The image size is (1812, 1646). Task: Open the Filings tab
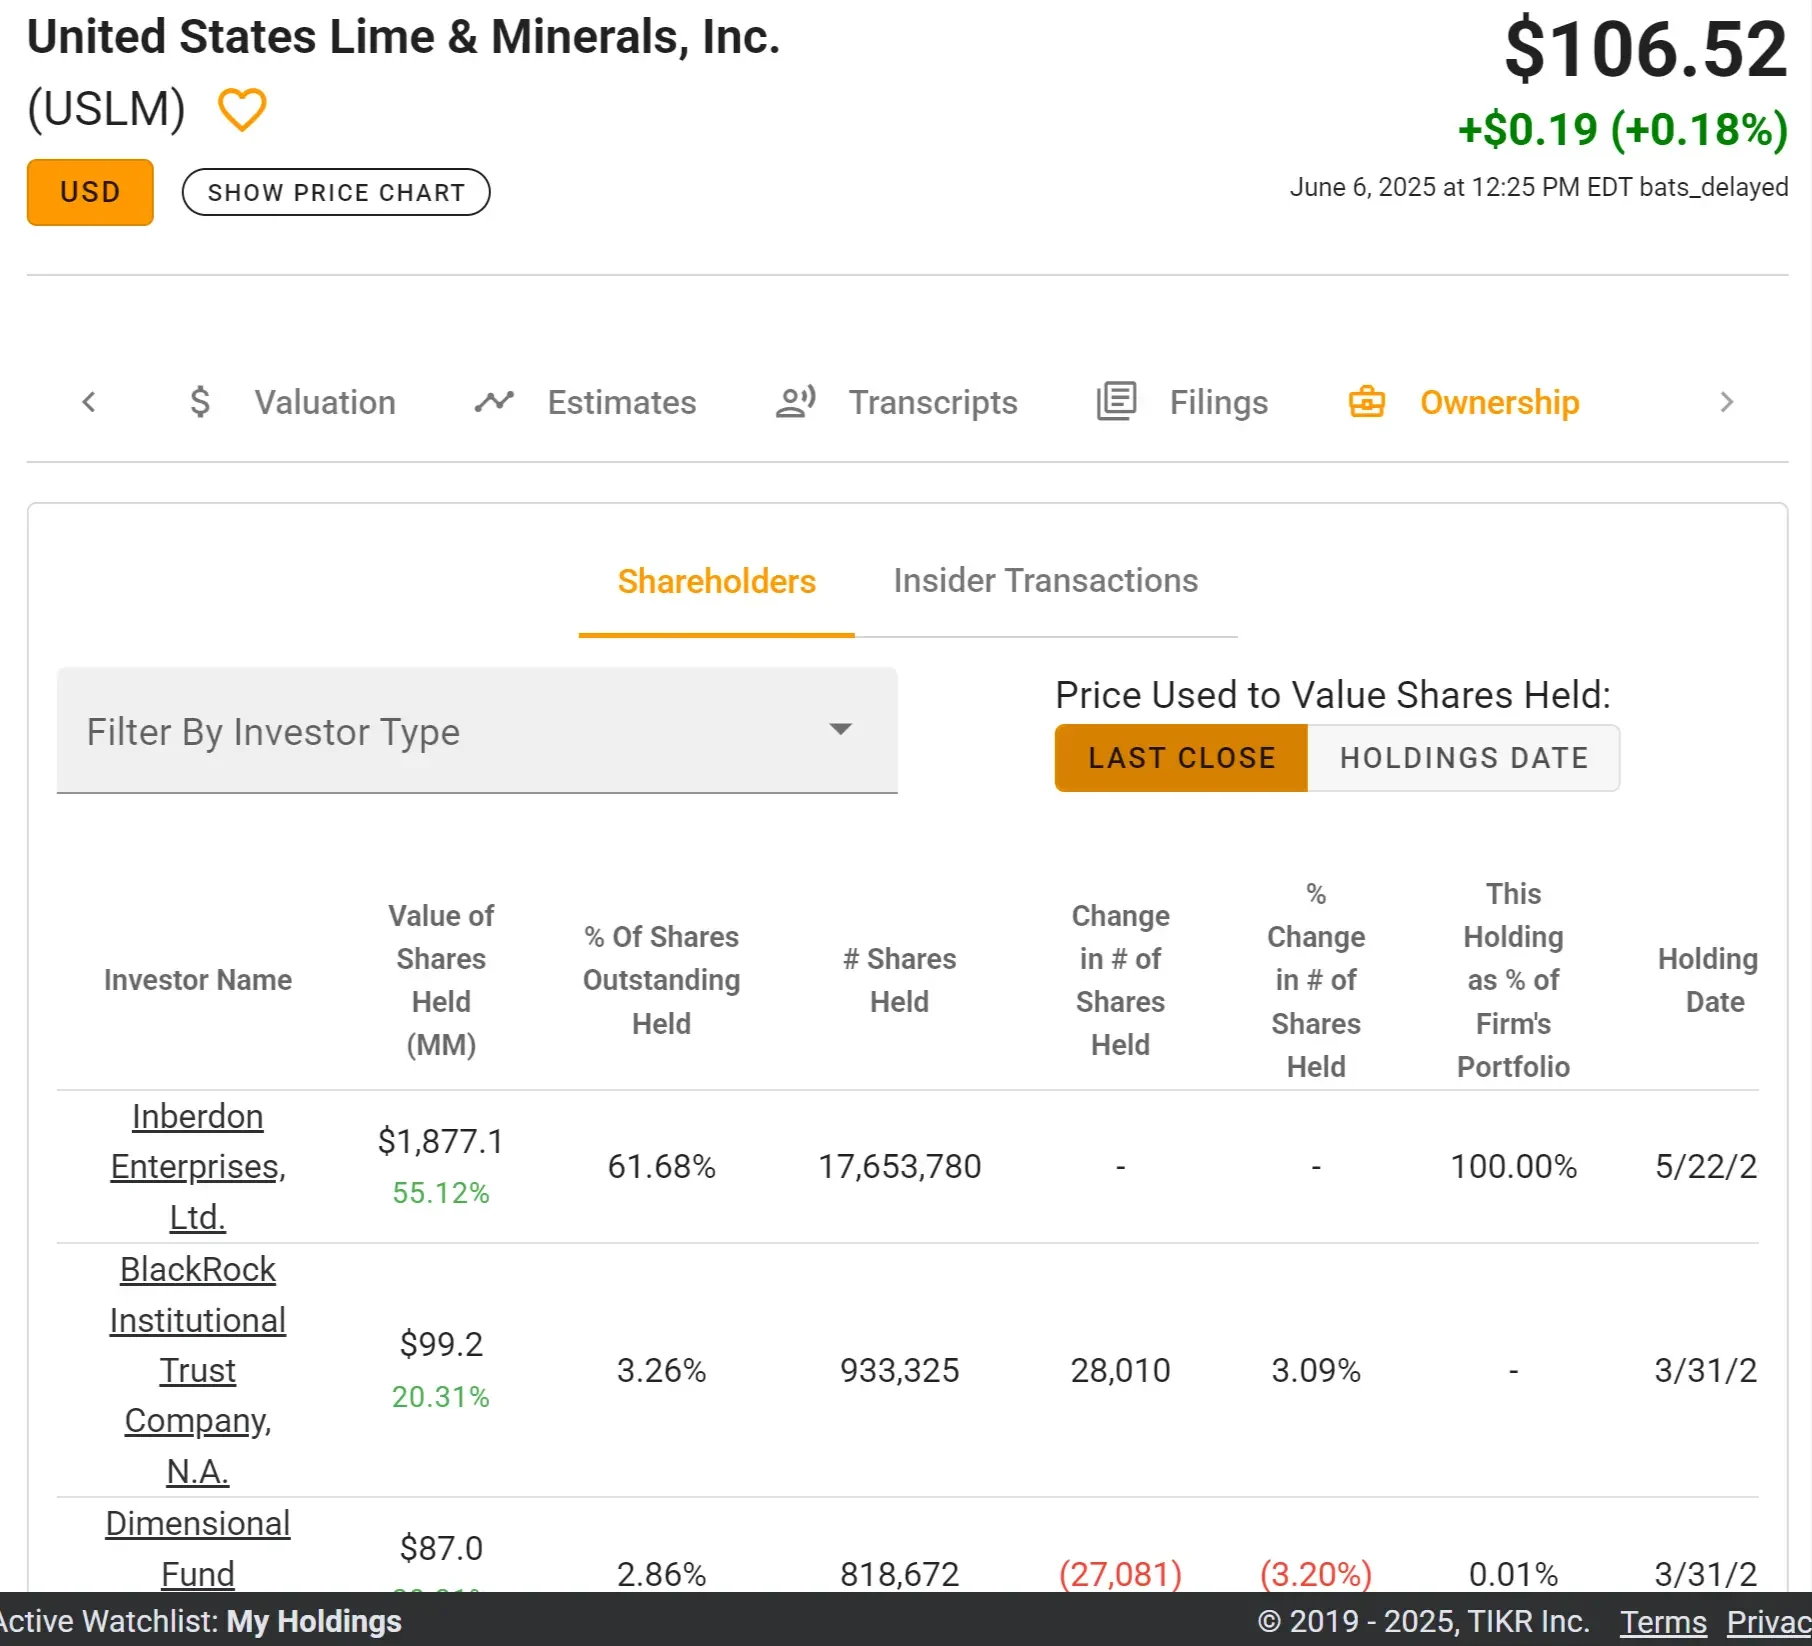(x=1219, y=402)
